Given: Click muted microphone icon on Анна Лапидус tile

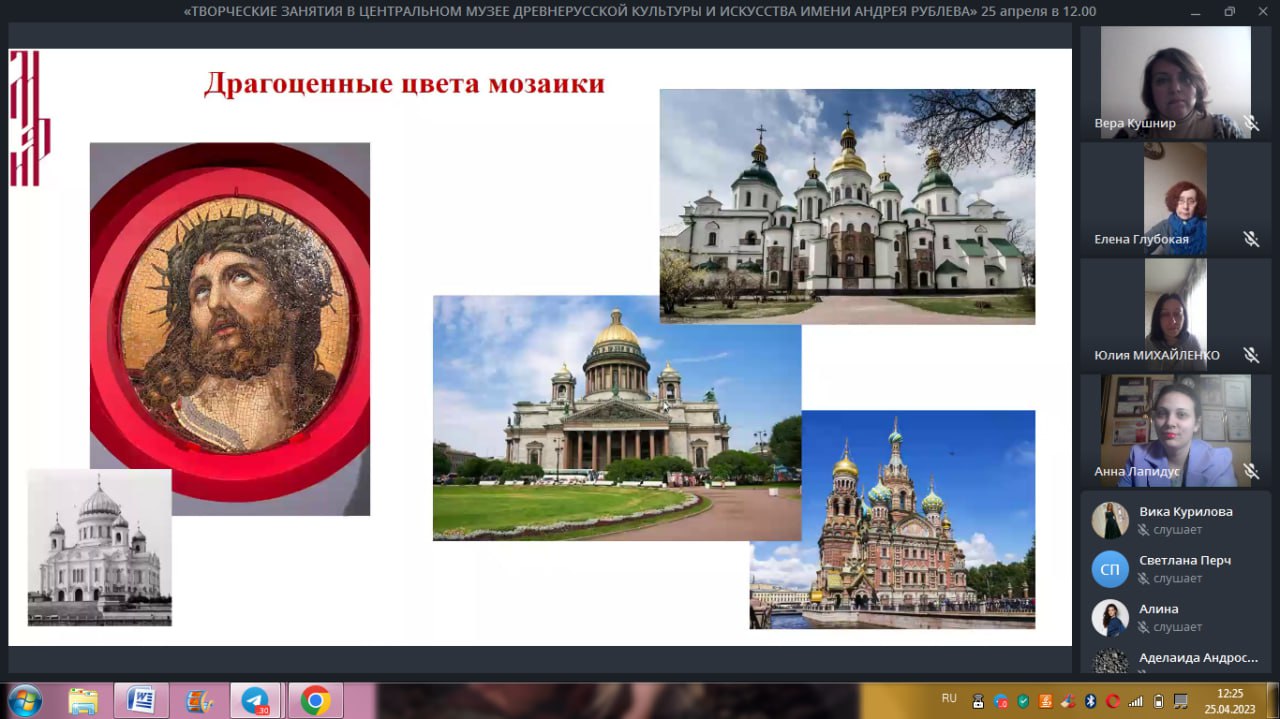Looking at the screenshot, I should tap(1250, 471).
